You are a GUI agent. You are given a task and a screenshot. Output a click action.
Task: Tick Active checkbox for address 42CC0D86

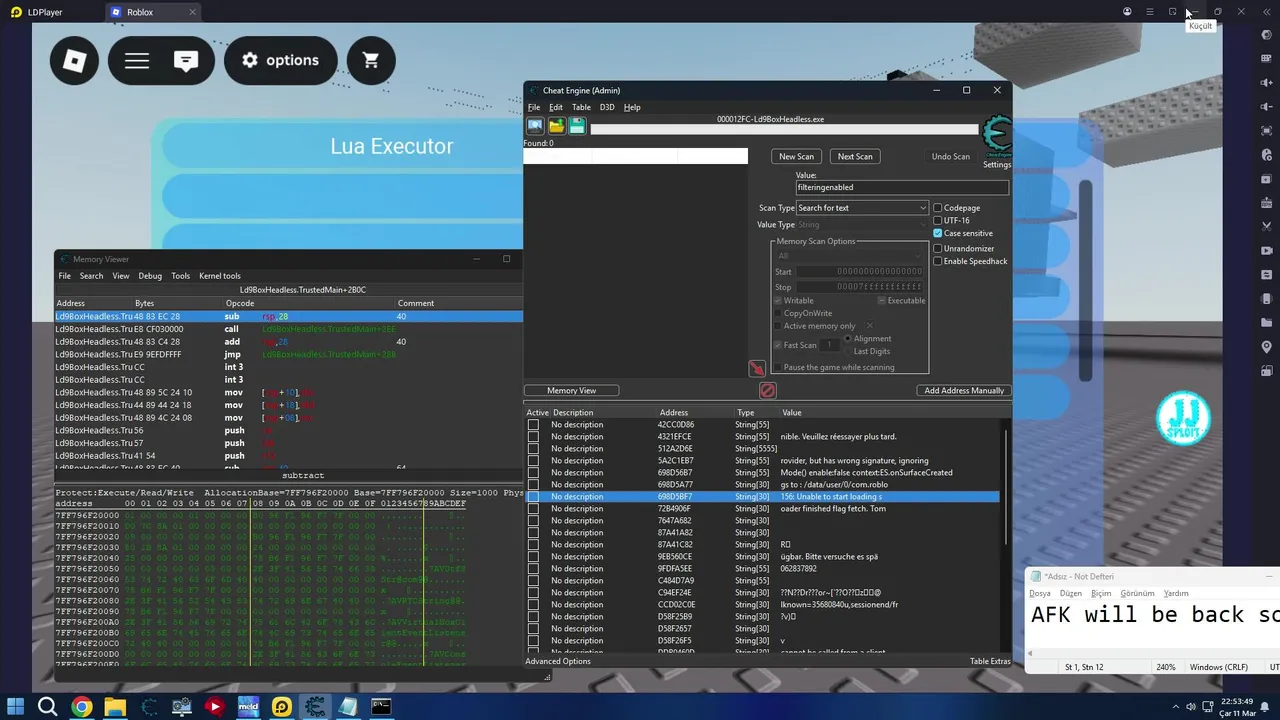(x=533, y=425)
